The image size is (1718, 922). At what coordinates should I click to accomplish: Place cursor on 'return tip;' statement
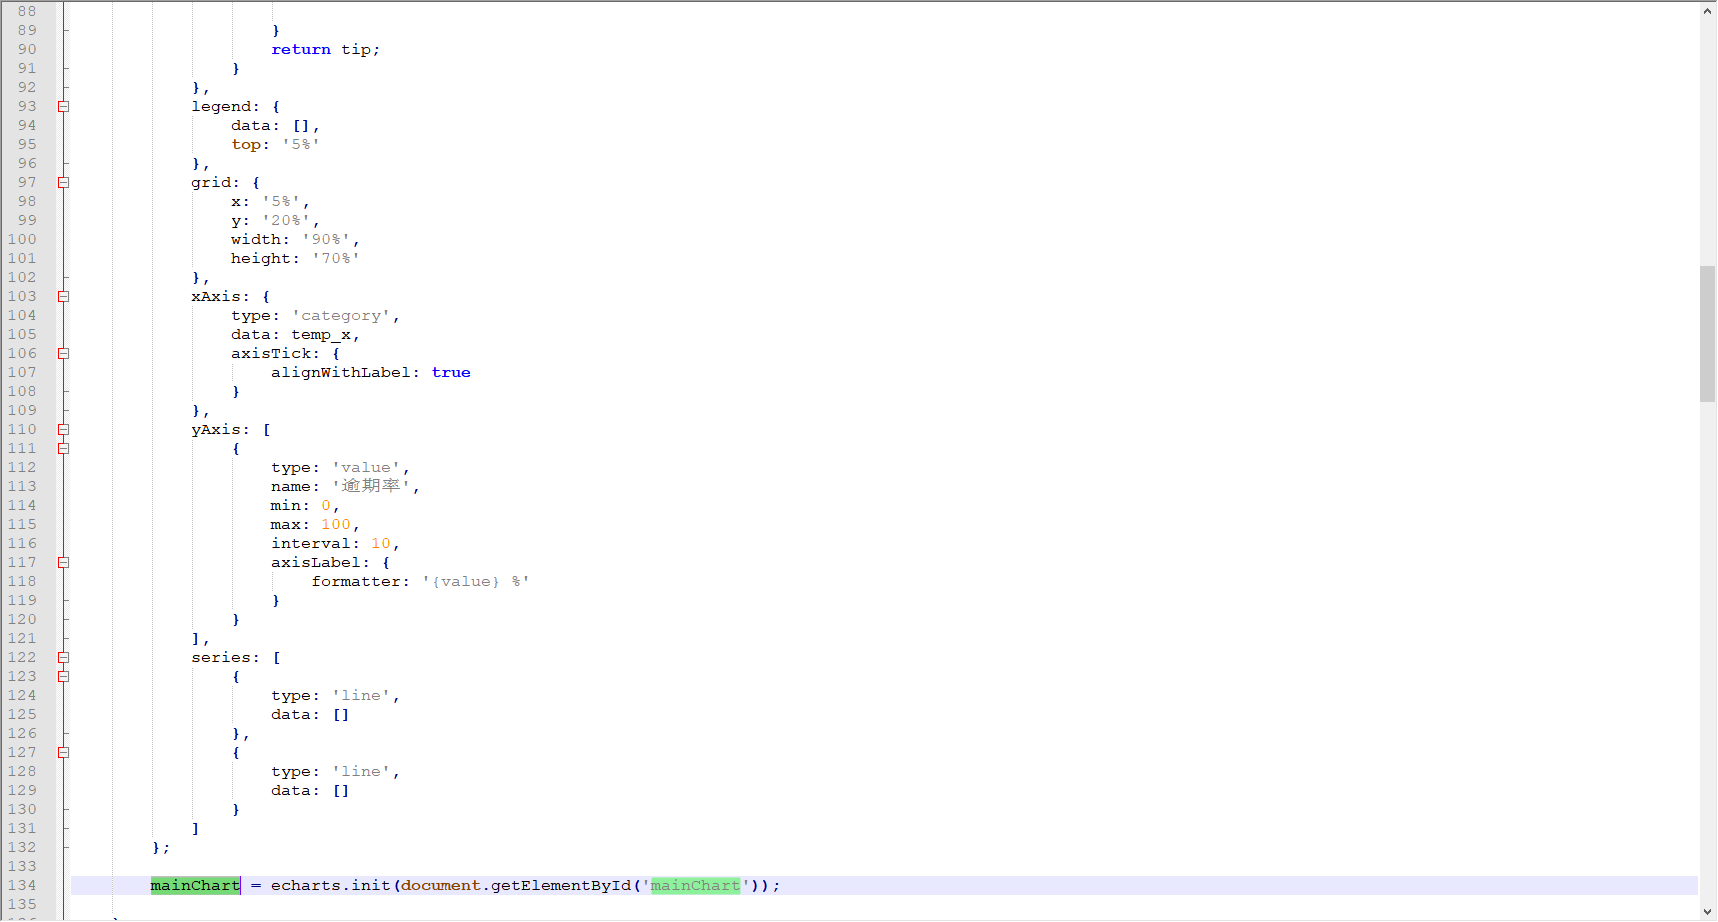[x=326, y=49]
